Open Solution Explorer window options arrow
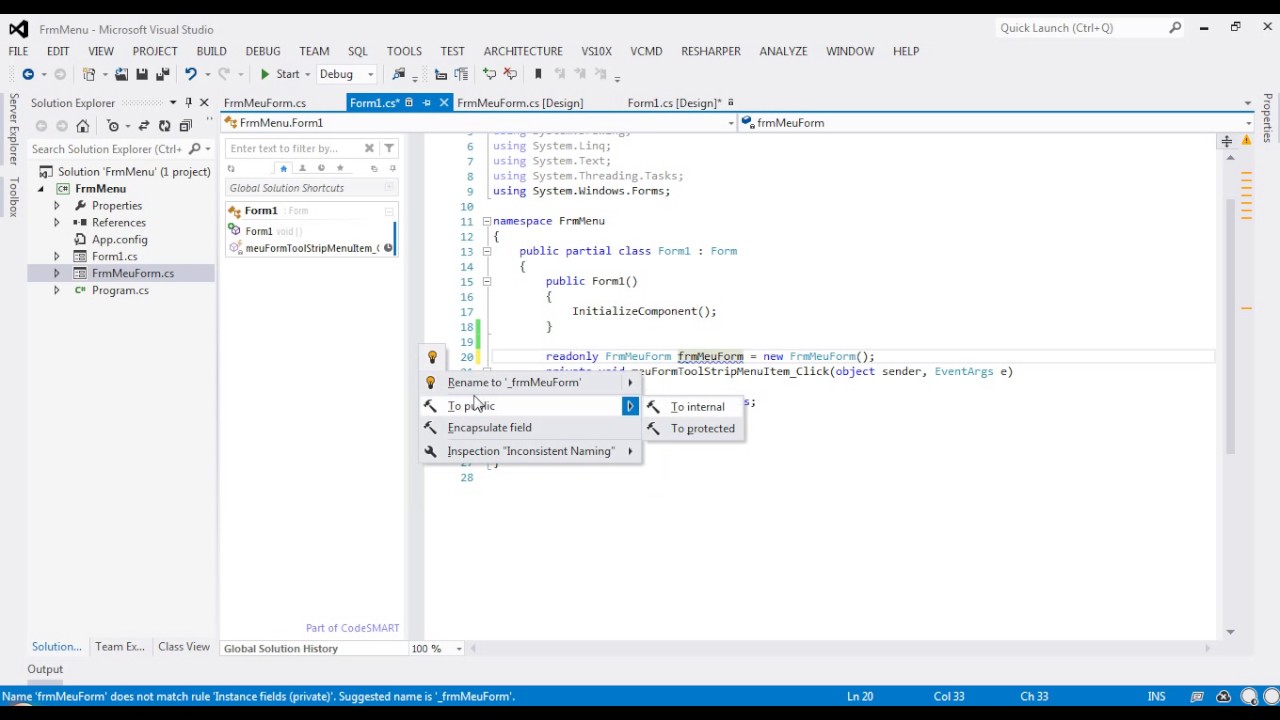Viewport: 1280px width, 720px height. point(173,103)
